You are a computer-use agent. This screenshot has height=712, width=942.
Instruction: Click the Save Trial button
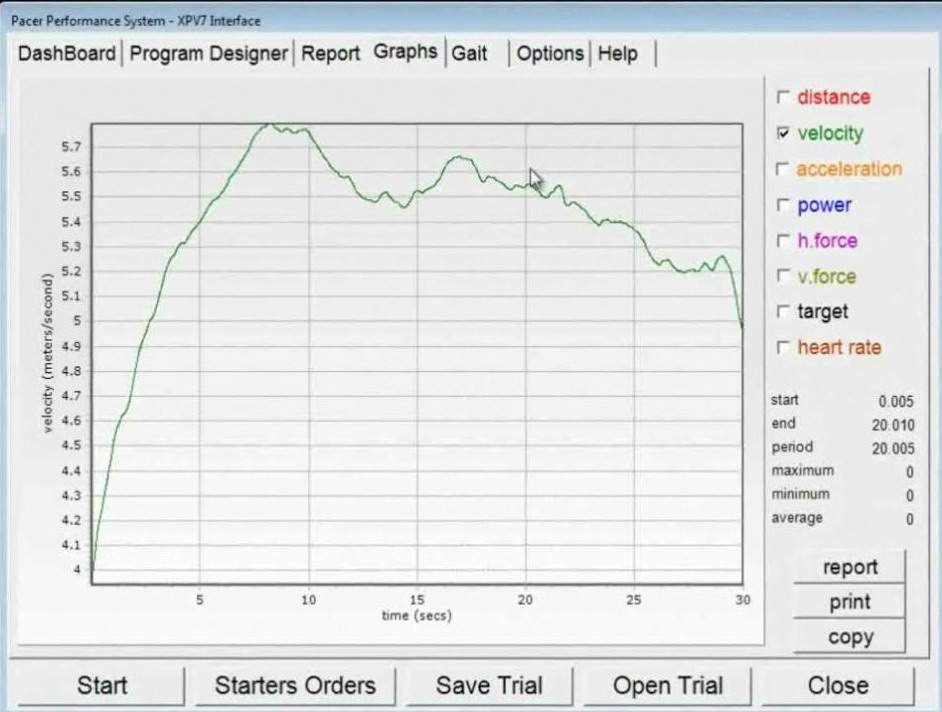pos(489,686)
